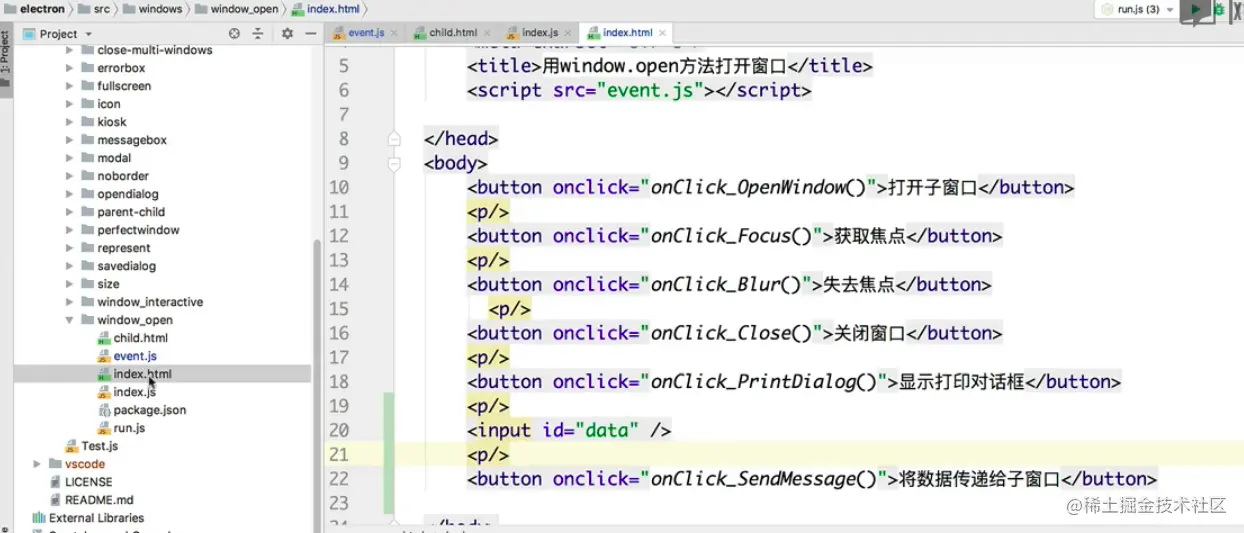Expand the close-multi-windows folder

pos(69,50)
